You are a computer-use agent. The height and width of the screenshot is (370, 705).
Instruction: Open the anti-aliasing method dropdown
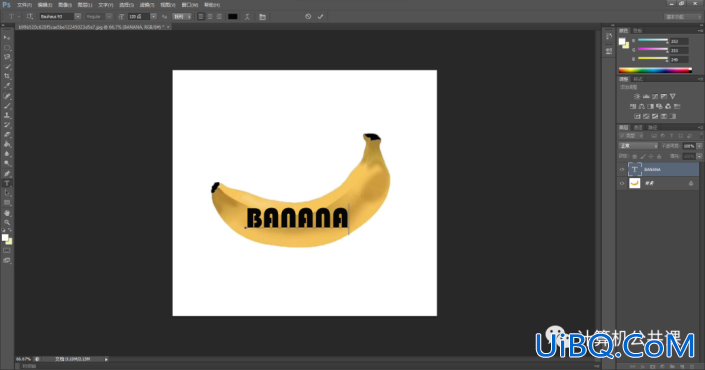point(182,17)
